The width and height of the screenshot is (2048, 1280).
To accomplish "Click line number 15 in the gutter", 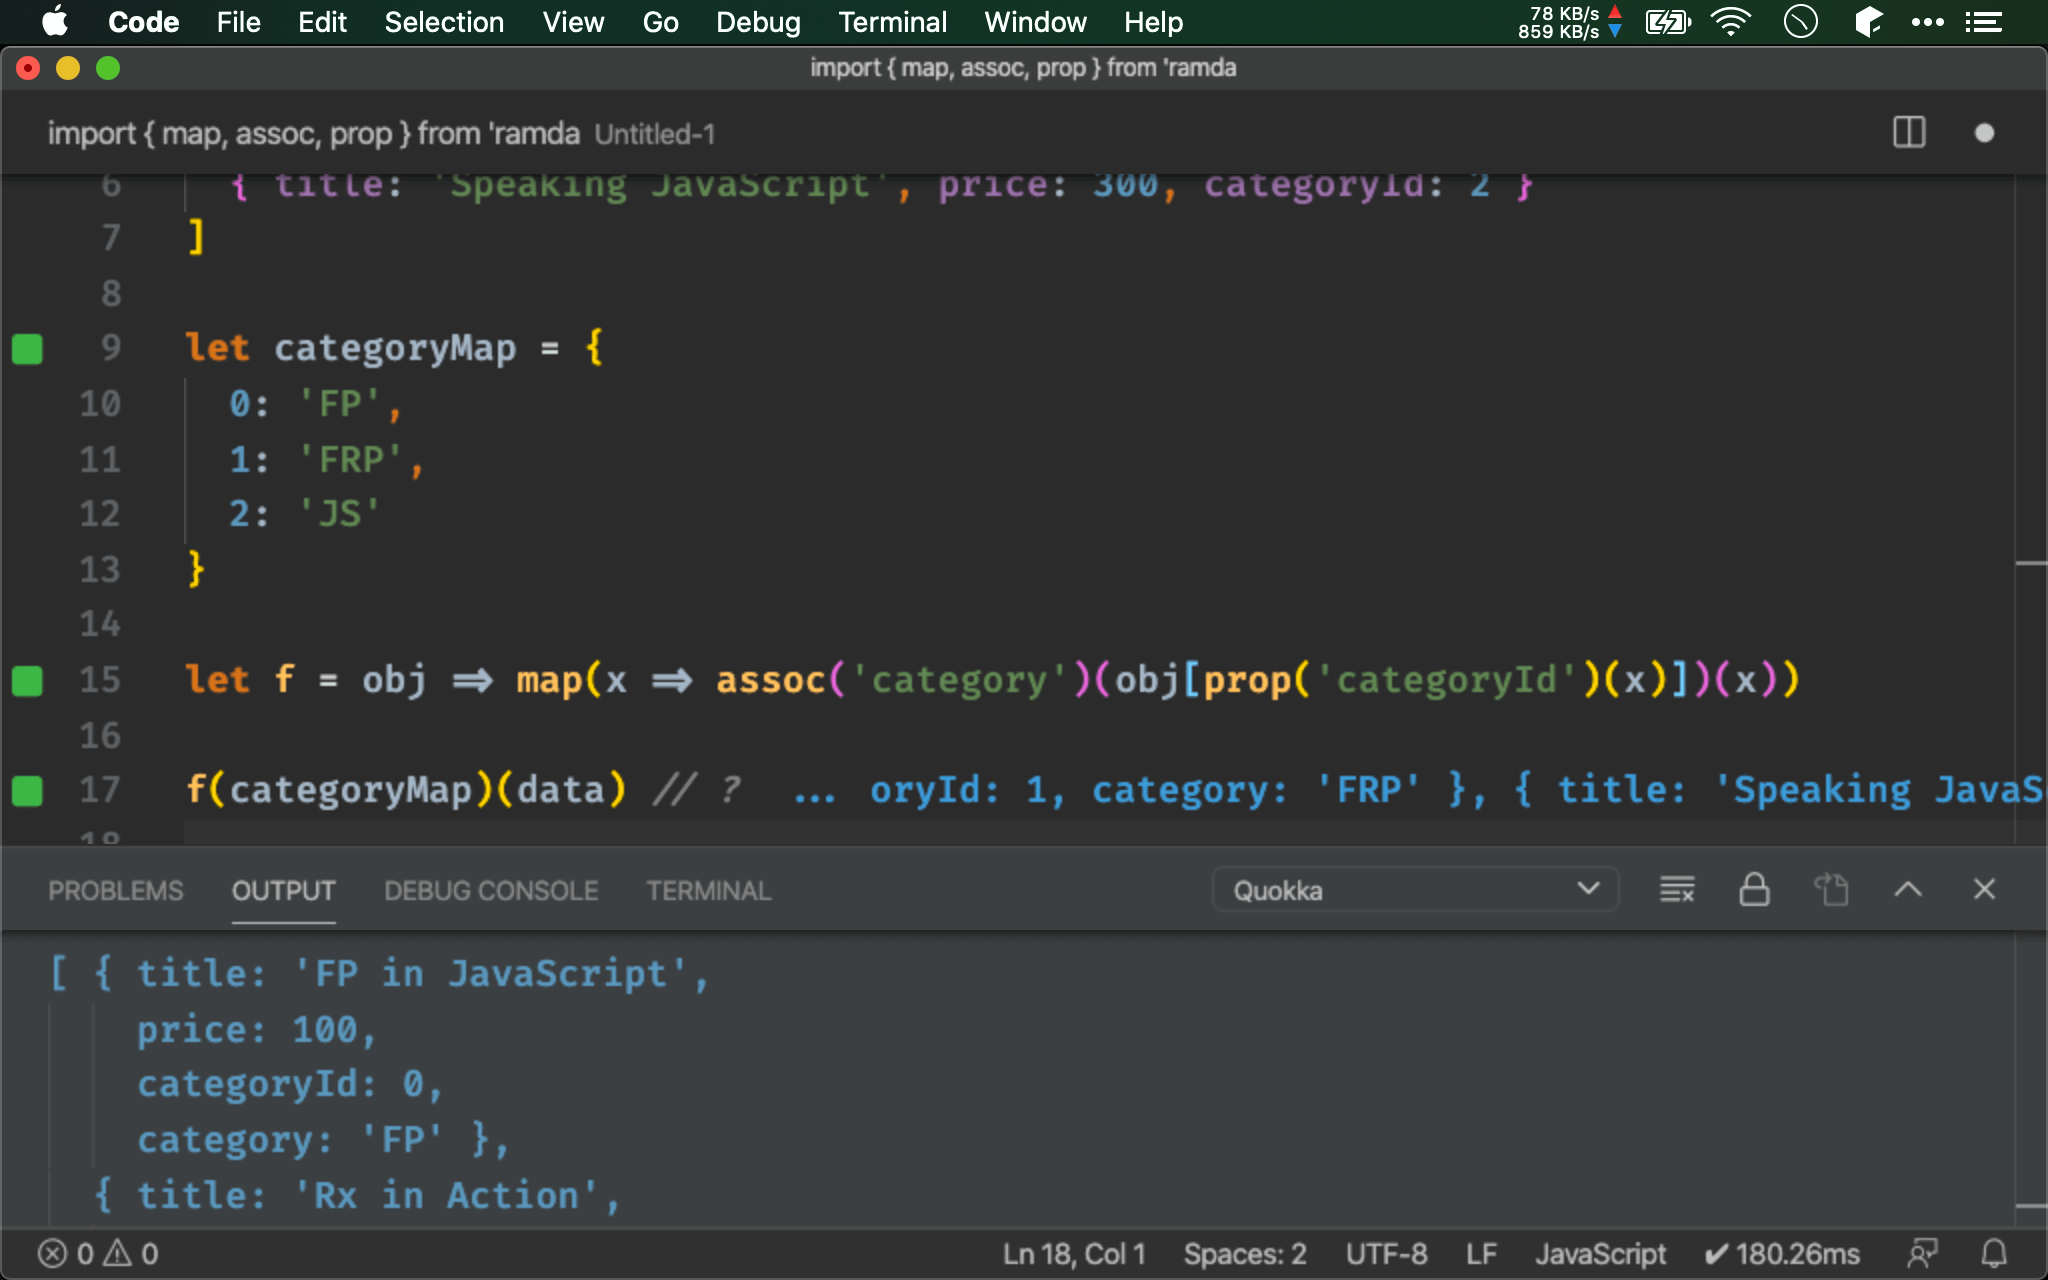I will 100,680.
